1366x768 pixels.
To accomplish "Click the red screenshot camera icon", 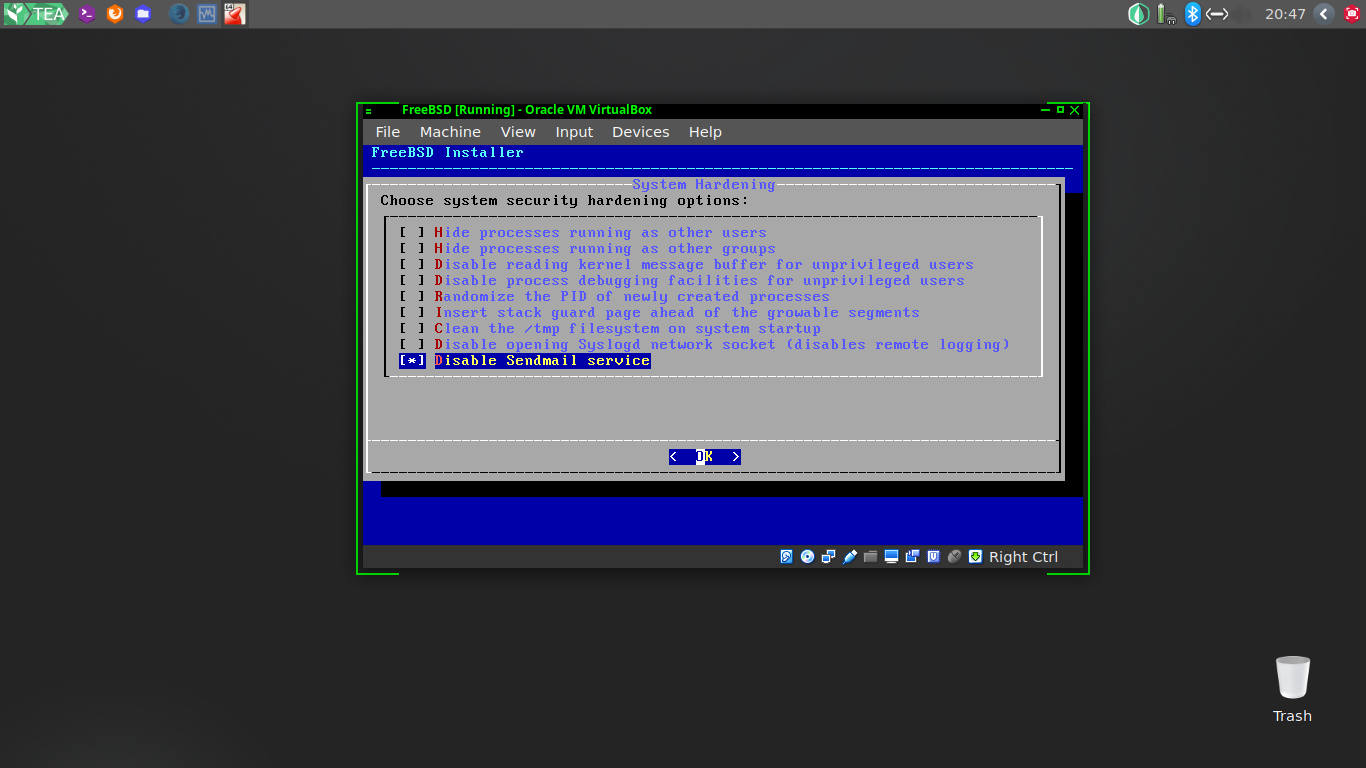I will click(1352, 14).
